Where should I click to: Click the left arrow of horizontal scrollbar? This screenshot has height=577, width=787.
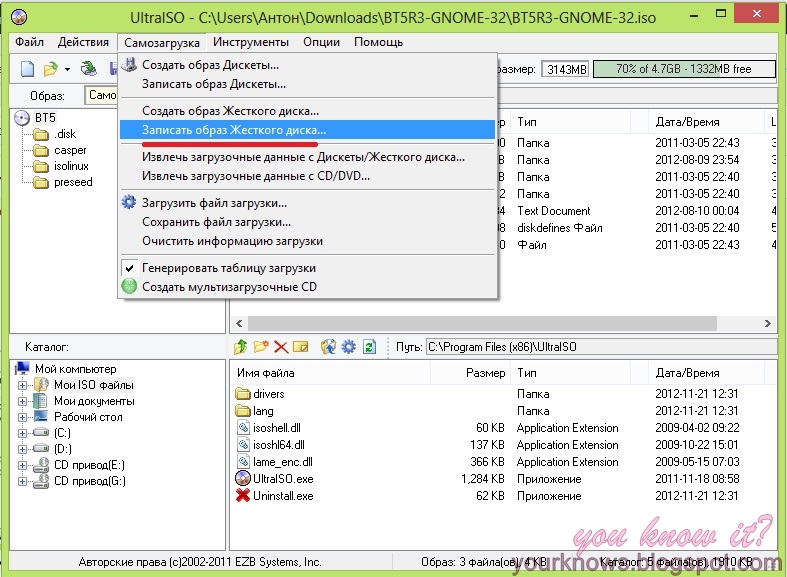pyautogui.click(x=239, y=323)
